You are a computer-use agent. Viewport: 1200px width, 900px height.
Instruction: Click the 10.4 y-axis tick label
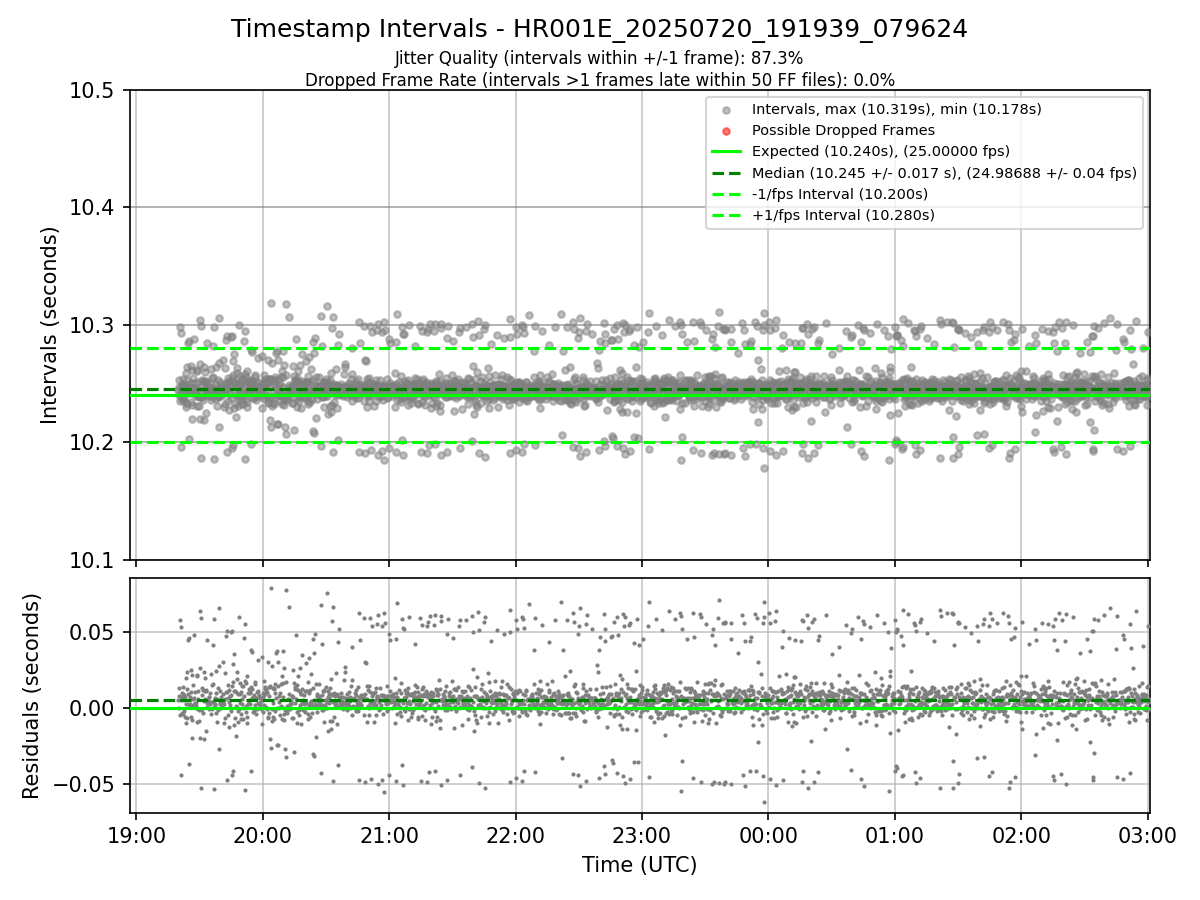[94, 208]
